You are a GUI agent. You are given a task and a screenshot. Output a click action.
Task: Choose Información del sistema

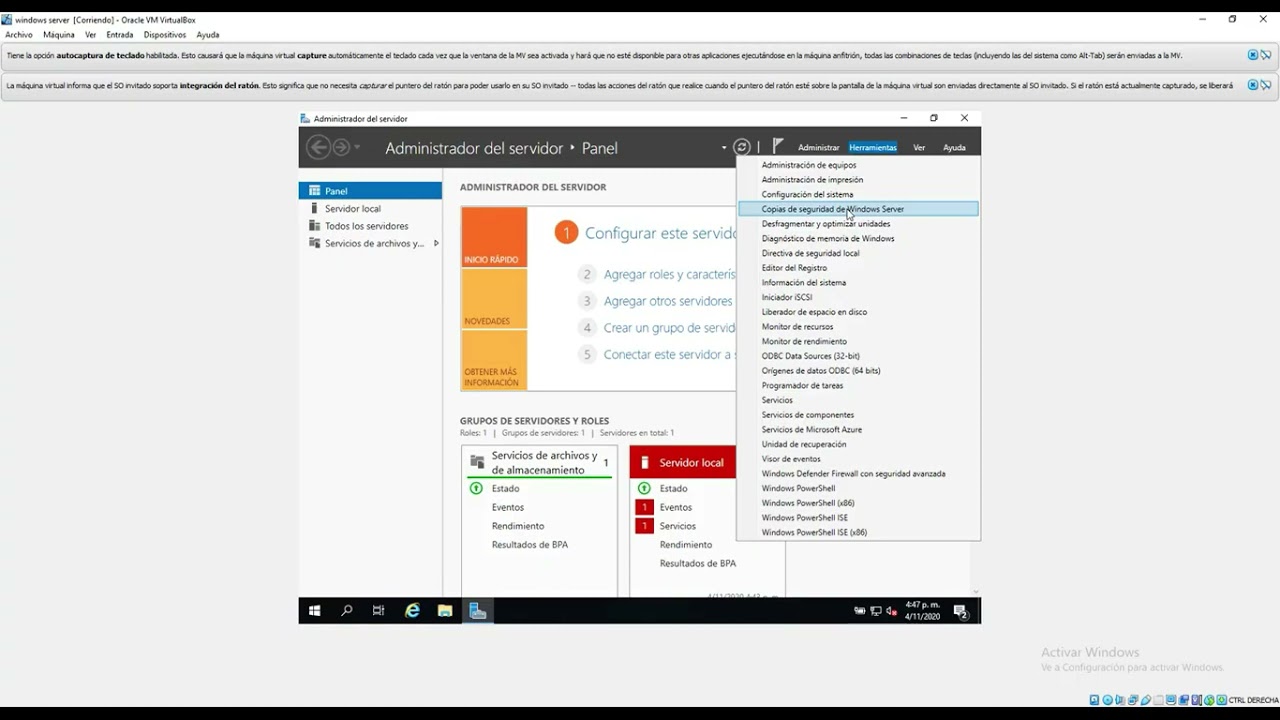[803, 282]
